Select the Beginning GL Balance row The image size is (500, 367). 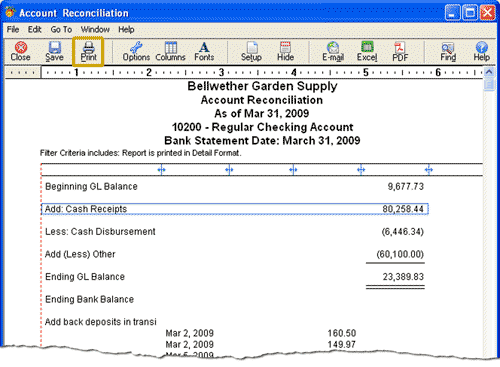coord(235,186)
